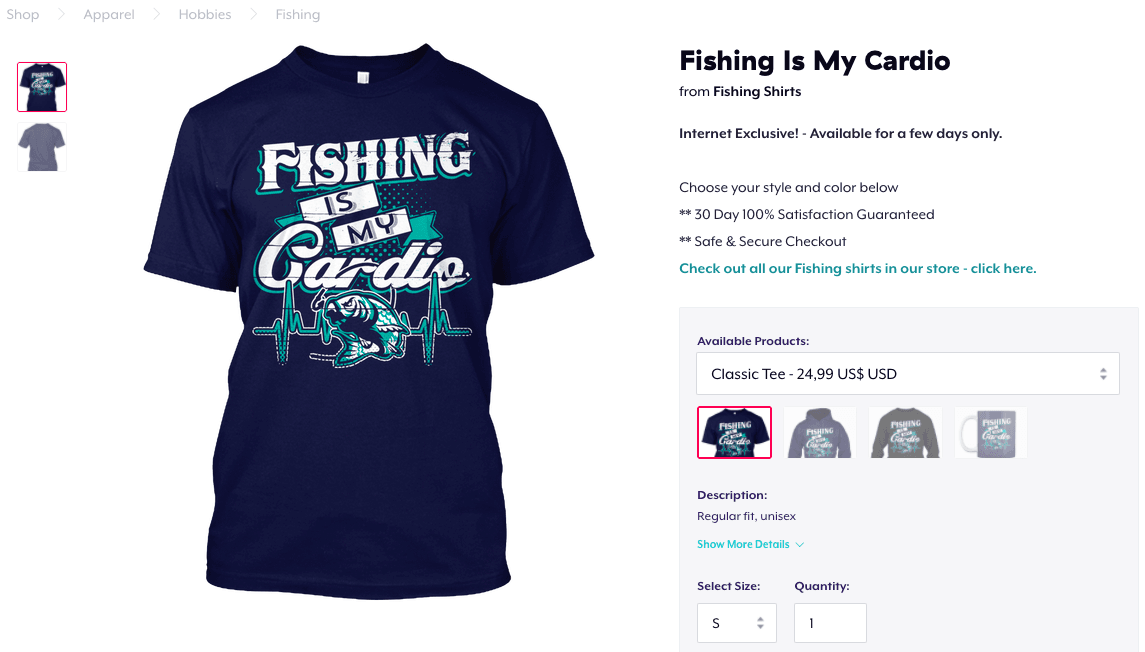Click the Check out all Fishing shirts link
Screen dimensions: 1145x652
(857, 269)
